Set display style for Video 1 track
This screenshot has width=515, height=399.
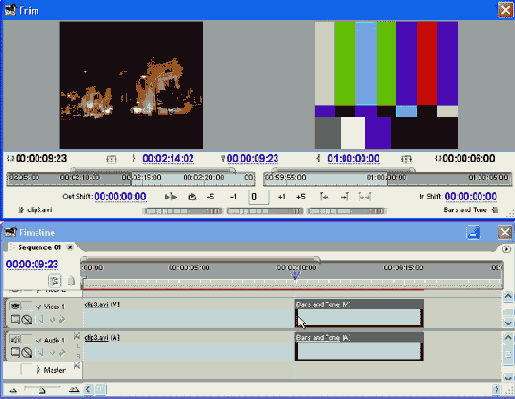click(15, 319)
